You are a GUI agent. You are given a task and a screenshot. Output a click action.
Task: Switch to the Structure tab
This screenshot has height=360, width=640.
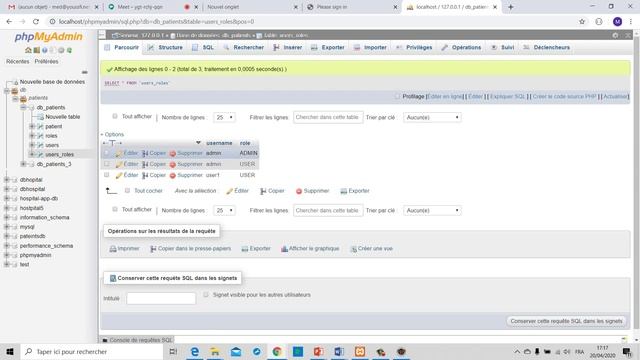click(165, 48)
